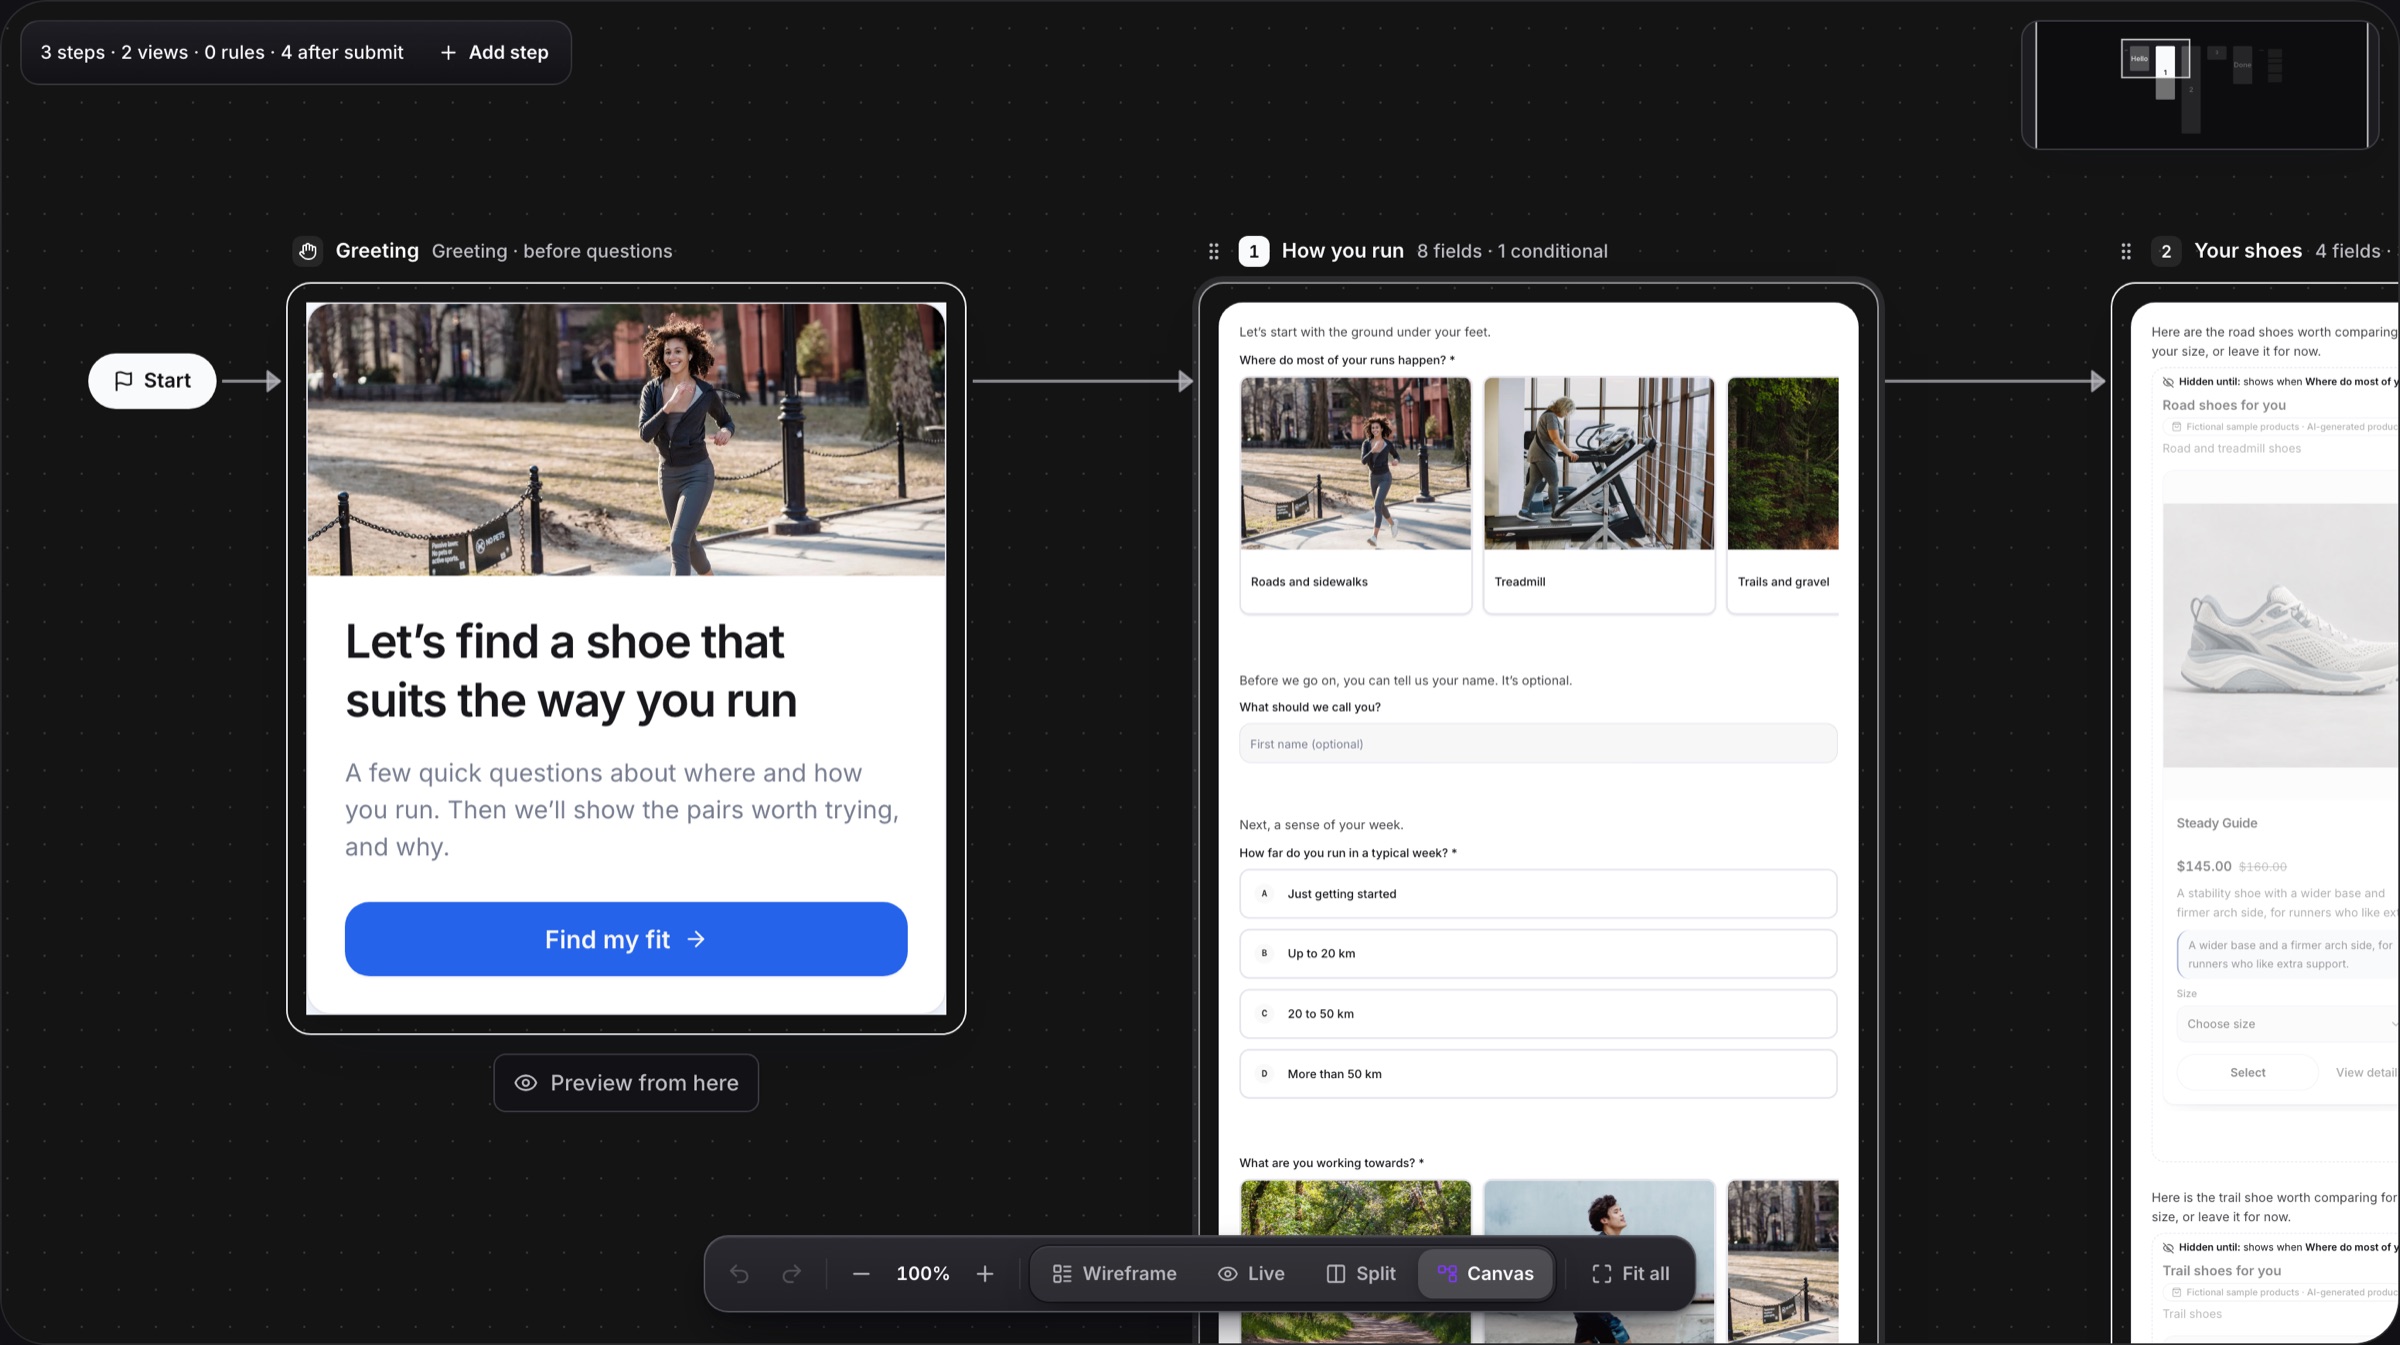Click the minimap viewport in top-right
Screen dimensions: 2400x1345
pos(2155,59)
